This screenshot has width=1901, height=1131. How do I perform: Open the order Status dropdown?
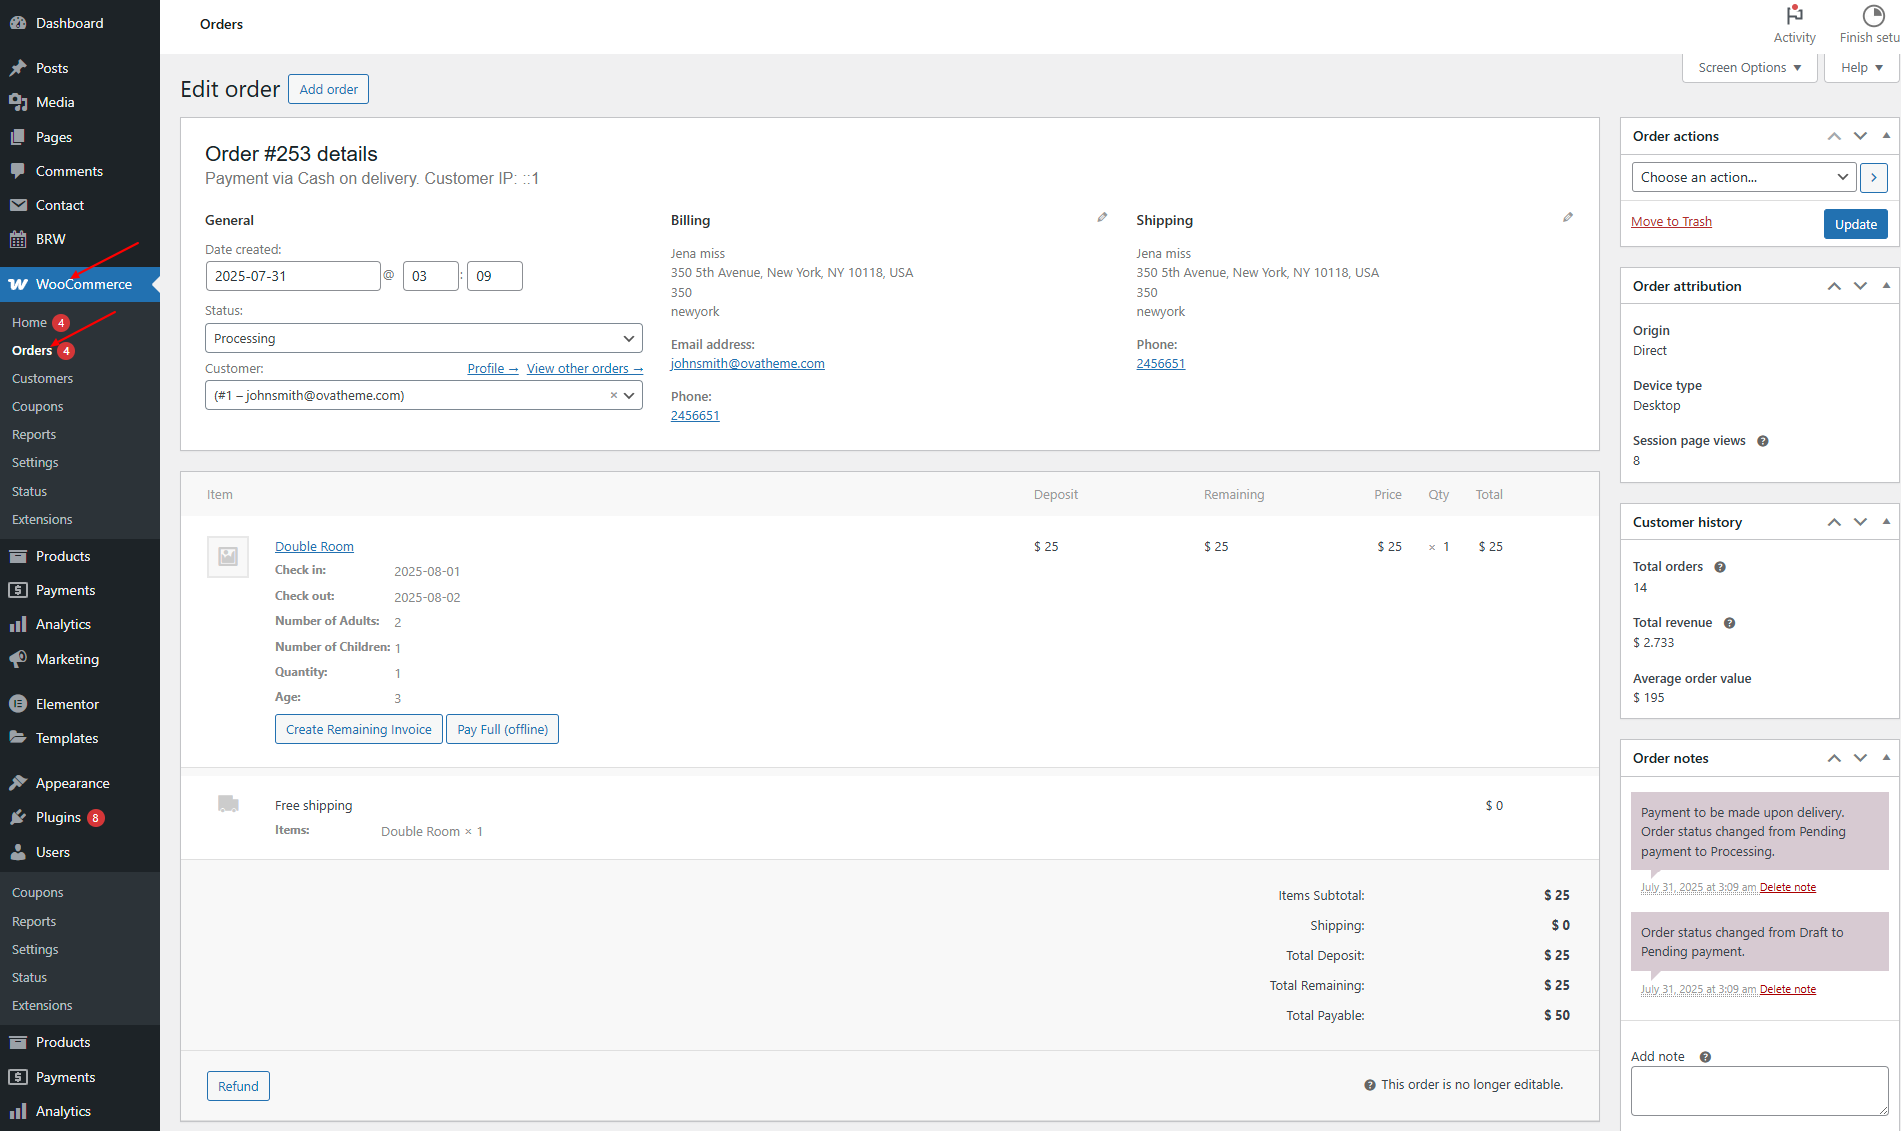423,339
